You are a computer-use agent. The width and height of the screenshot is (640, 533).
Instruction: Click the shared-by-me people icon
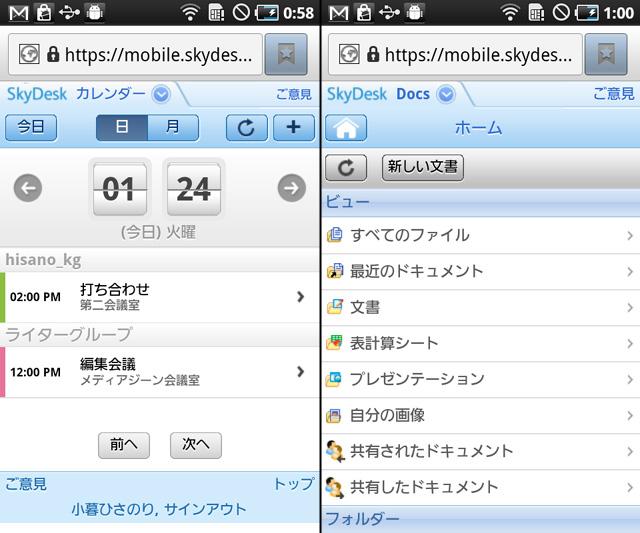coord(335,487)
